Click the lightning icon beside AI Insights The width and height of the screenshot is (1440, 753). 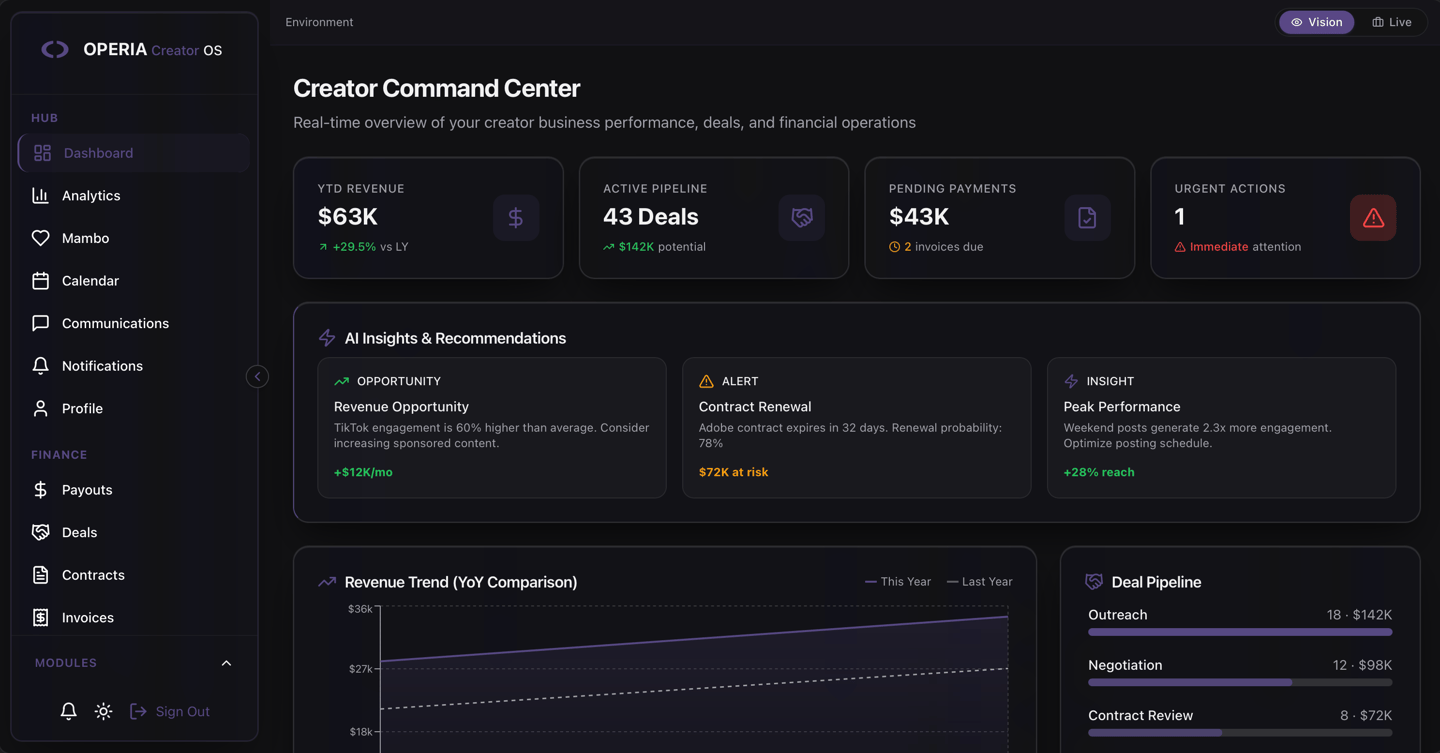click(327, 338)
